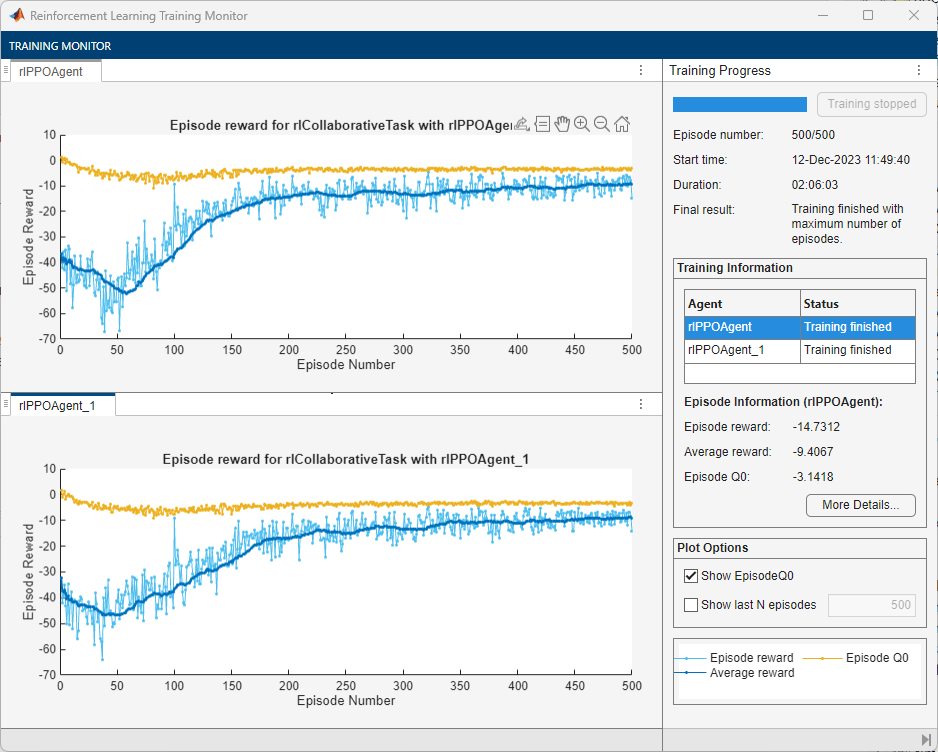
Task: Select the Pan hand tool
Action: click(562, 124)
